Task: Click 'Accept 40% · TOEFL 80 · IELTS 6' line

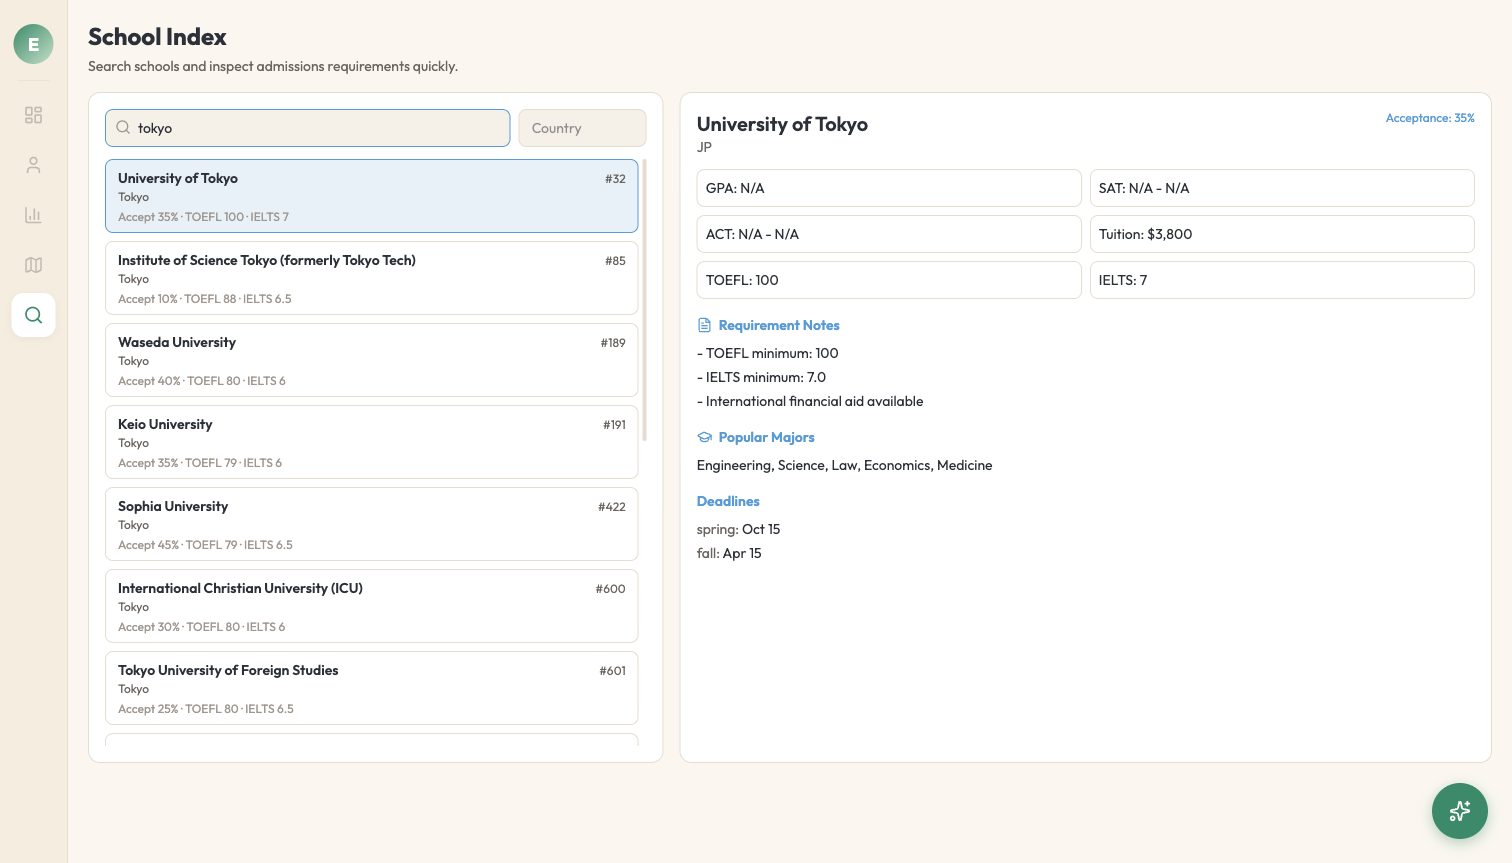Action: coord(202,381)
